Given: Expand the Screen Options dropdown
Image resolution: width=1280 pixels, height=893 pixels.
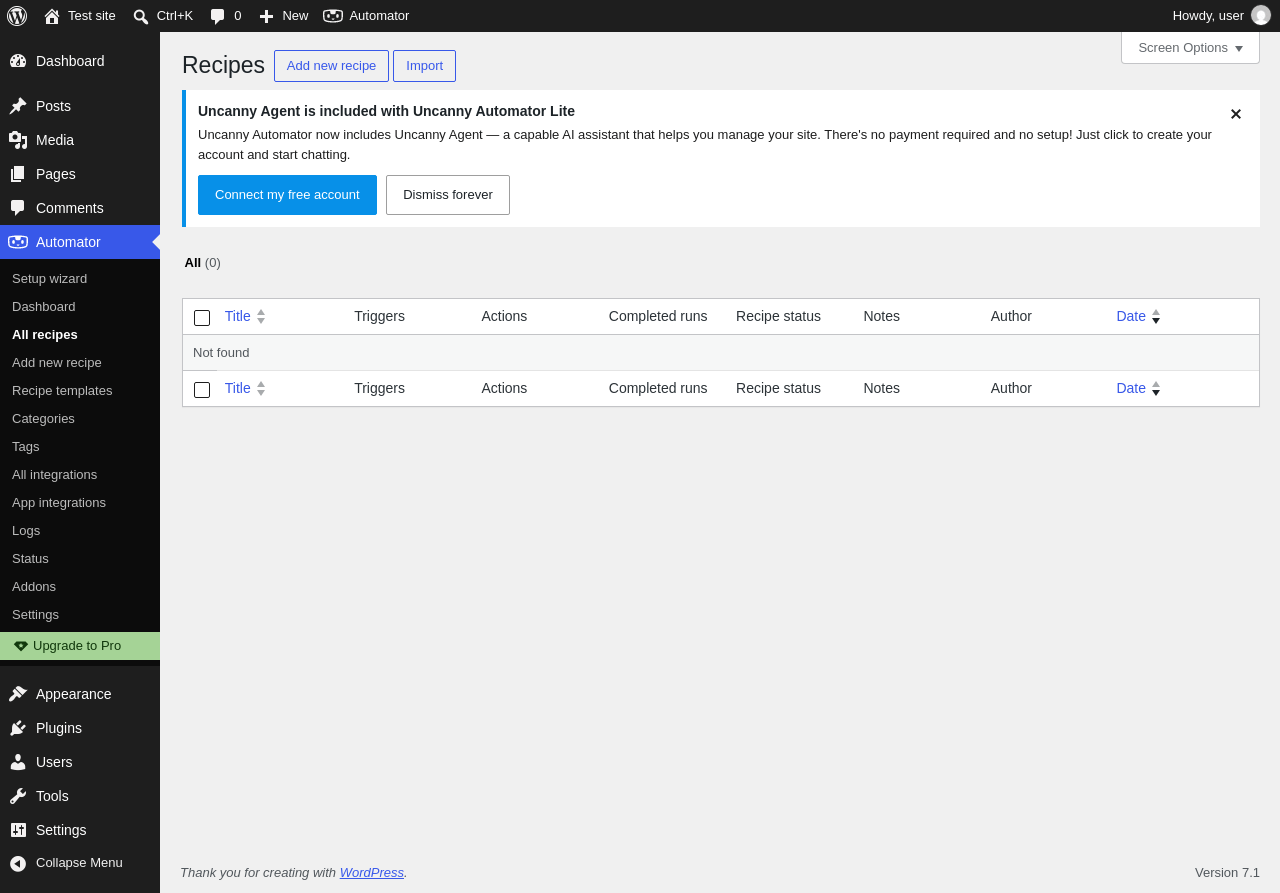Looking at the screenshot, I should [x=1190, y=47].
